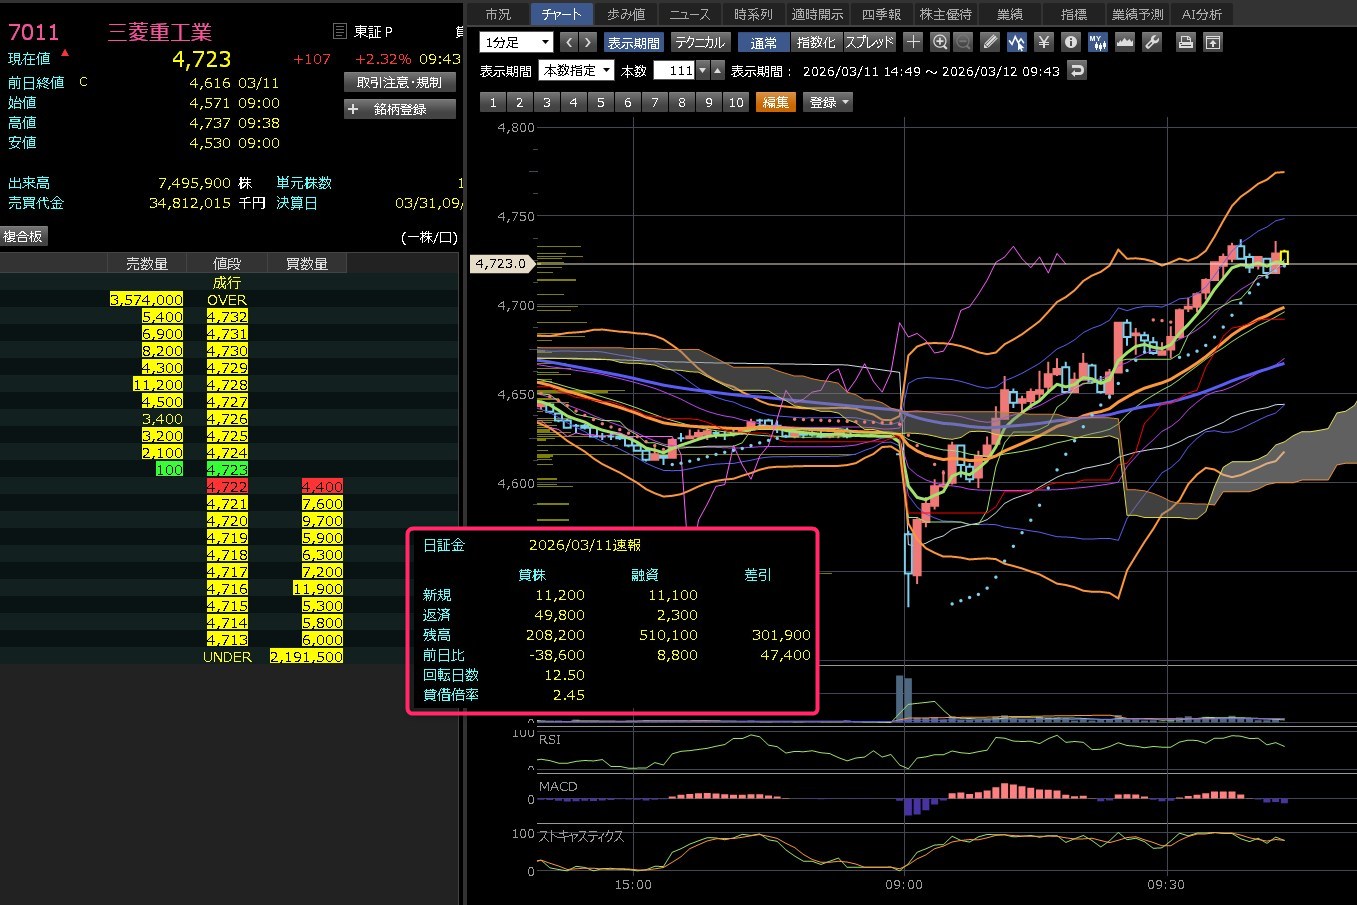Select the pencil drawing tool icon

coord(990,42)
